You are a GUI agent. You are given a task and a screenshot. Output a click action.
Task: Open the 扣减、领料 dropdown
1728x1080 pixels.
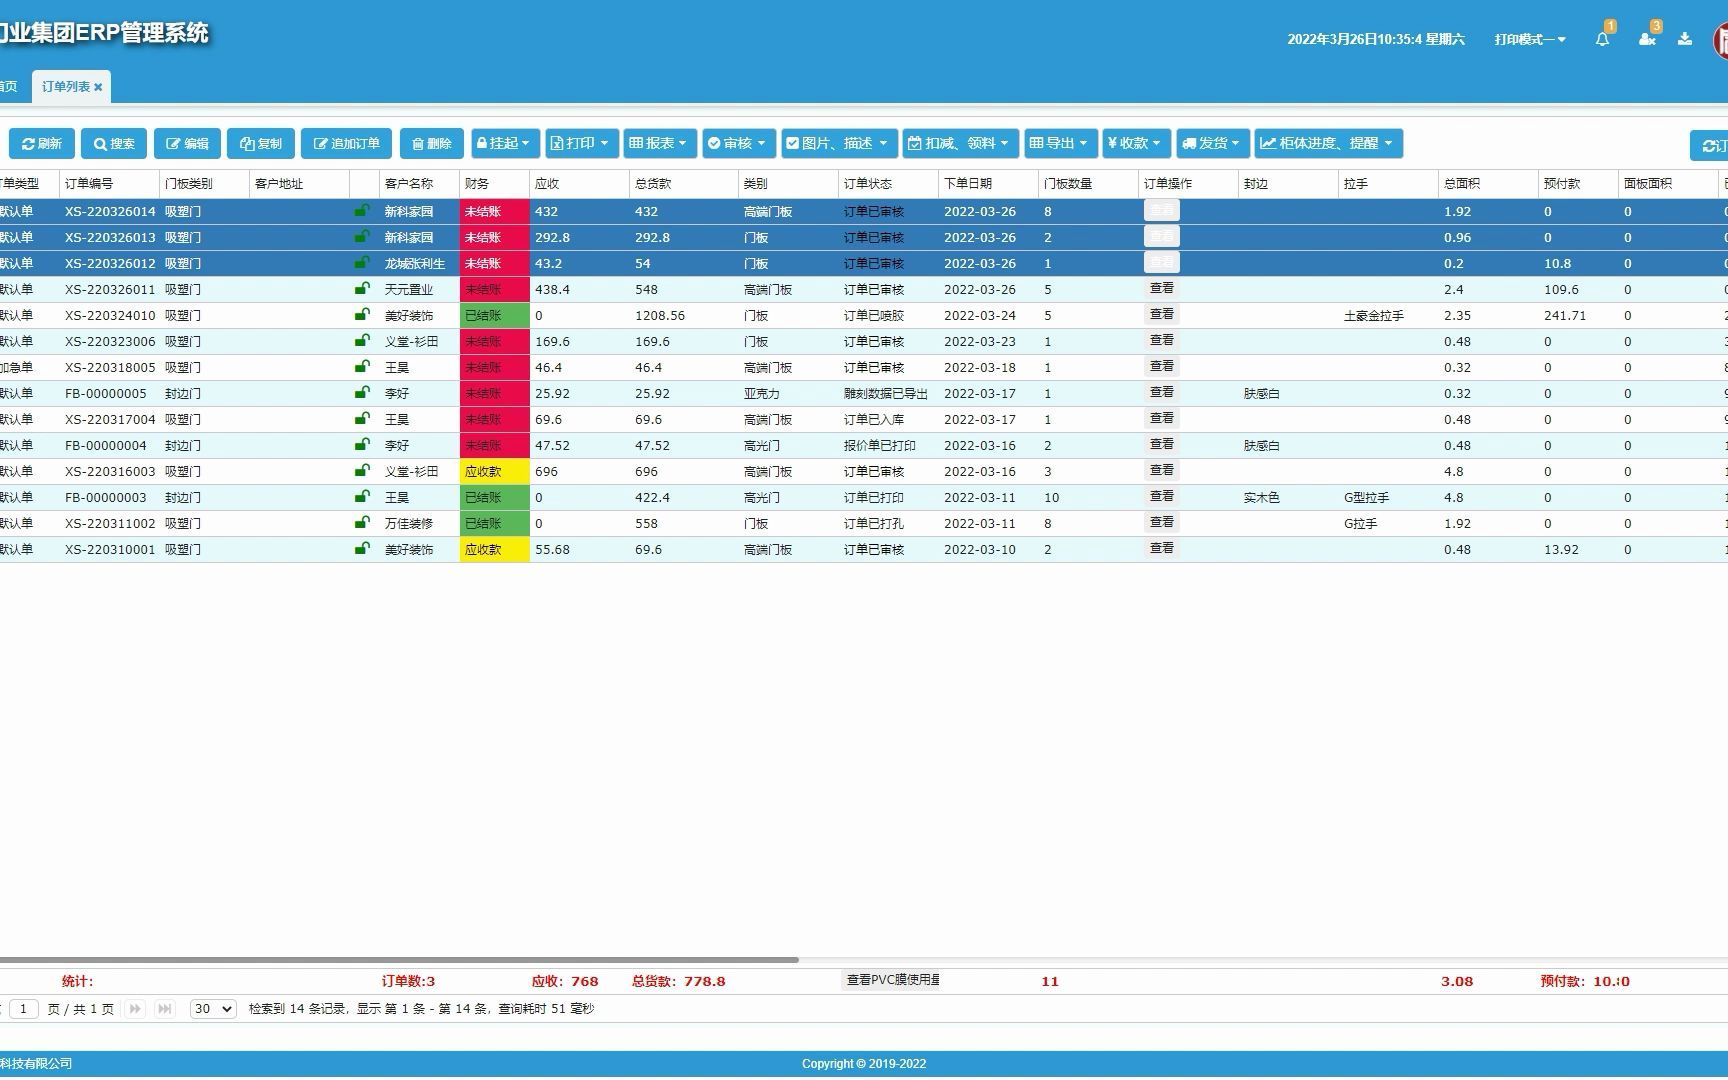coord(961,143)
